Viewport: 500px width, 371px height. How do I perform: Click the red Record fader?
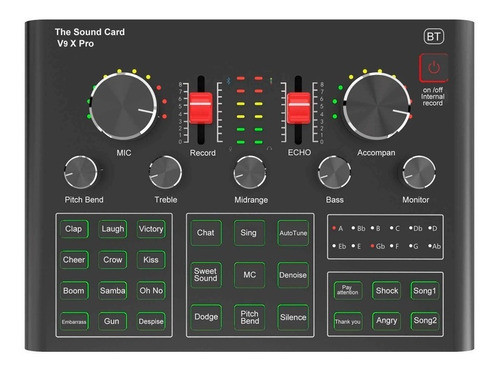(x=201, y=108)
